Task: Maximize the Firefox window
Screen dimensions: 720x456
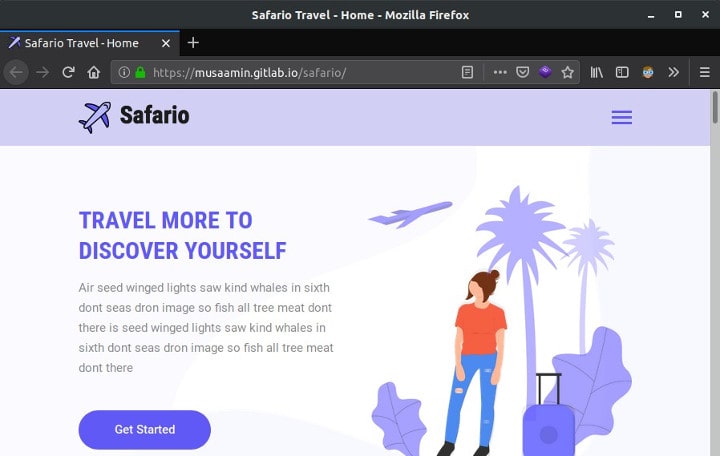Action: [x=678, y=15]
